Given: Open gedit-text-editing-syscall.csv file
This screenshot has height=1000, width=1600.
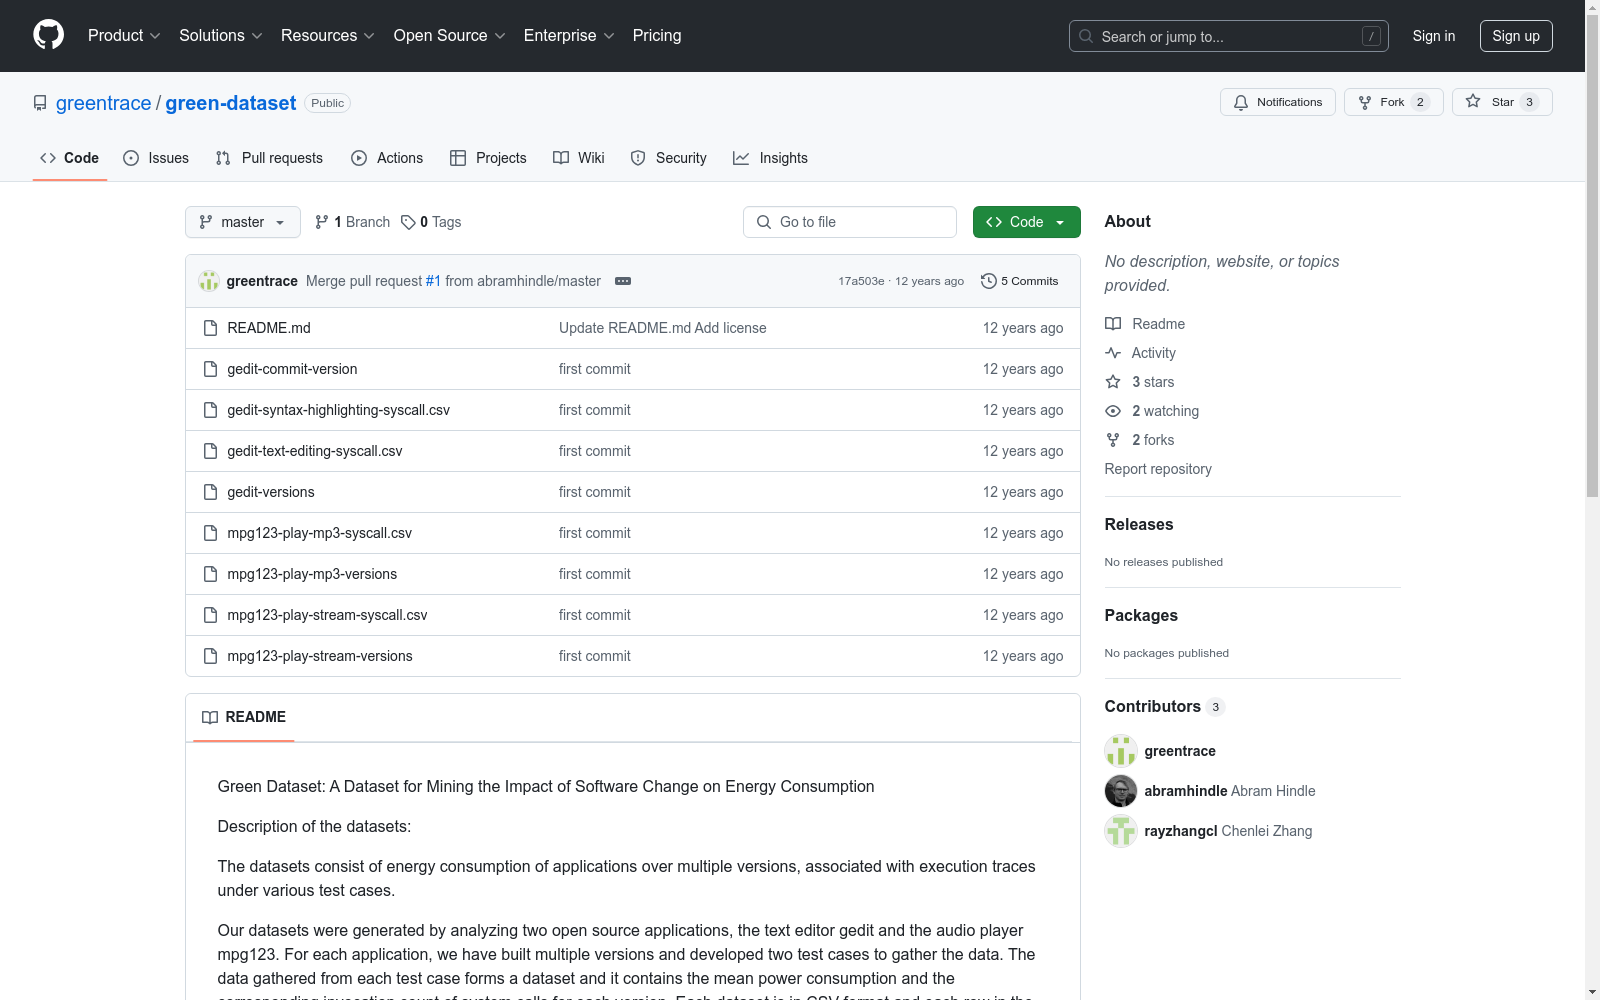Looking at the screenshot, I should 315,451.
